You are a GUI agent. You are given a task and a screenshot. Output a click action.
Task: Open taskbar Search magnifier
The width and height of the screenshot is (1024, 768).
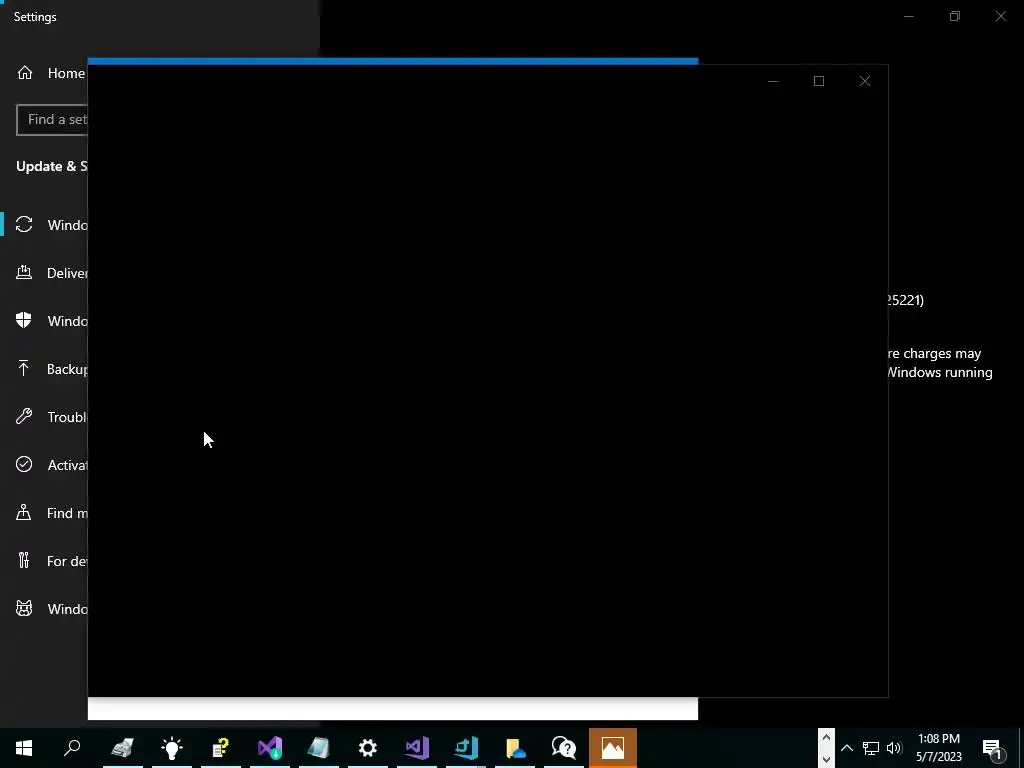[x=72, y=748]
